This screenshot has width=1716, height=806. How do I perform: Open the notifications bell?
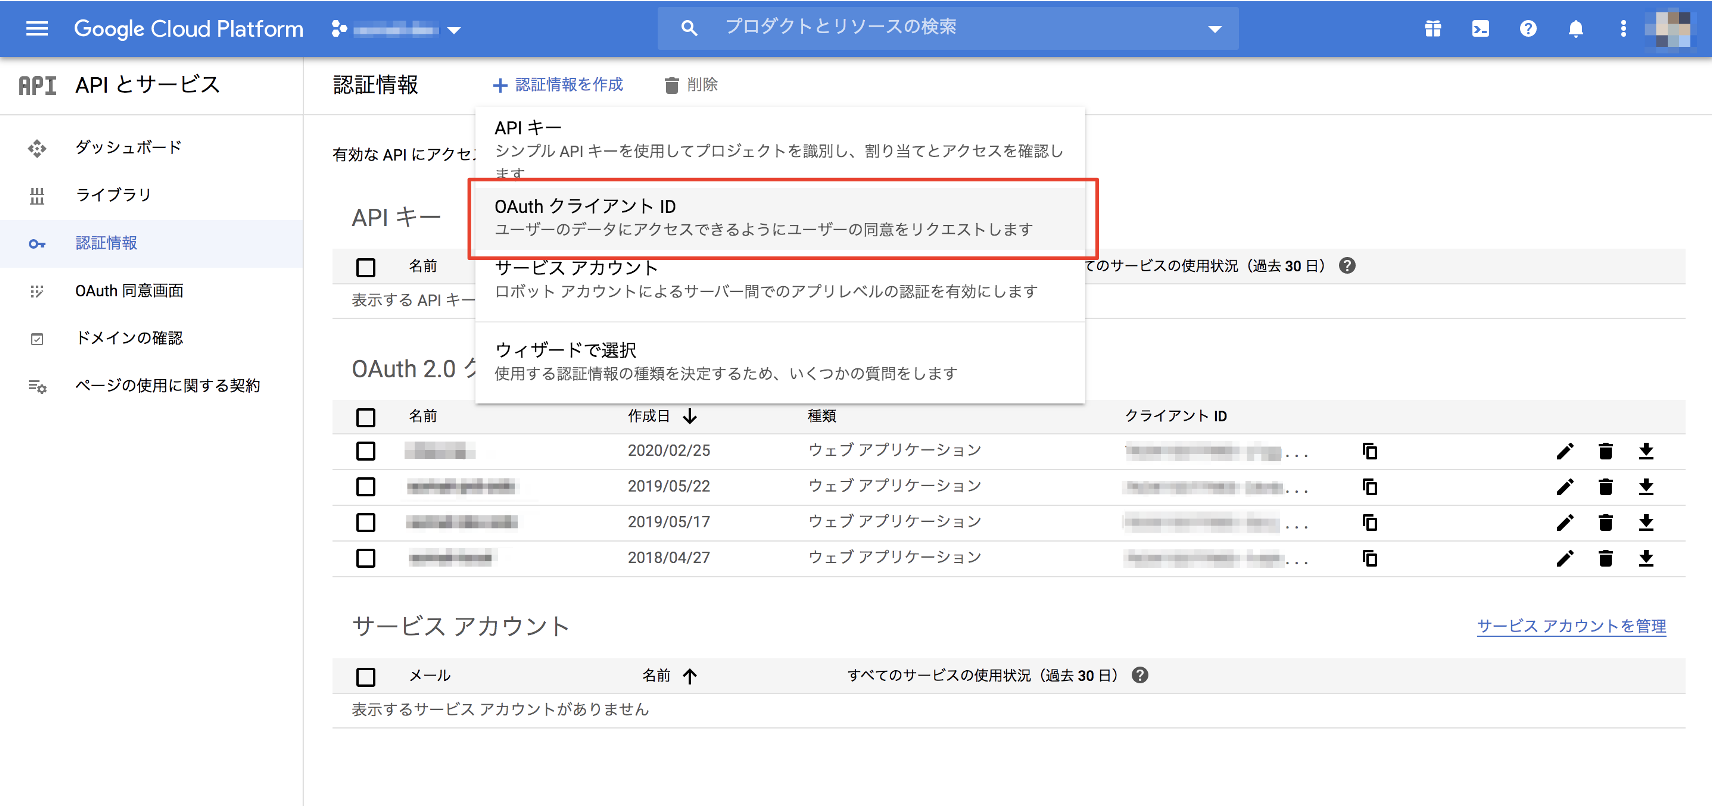point(1576,29)
